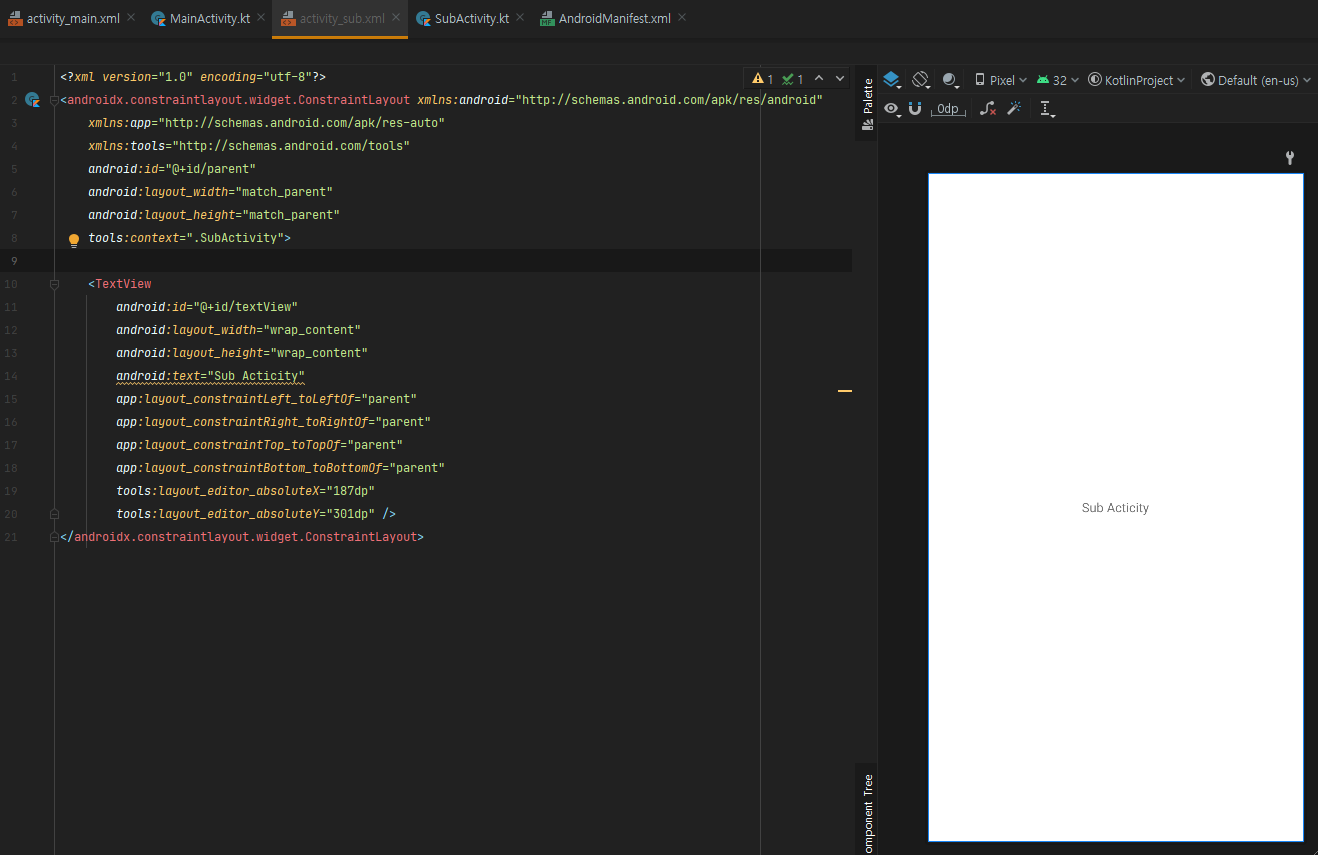1318x855 pixels.
Task: Collapse the ConstraintLayout fold marker on line 2
Action: [55, 100]
